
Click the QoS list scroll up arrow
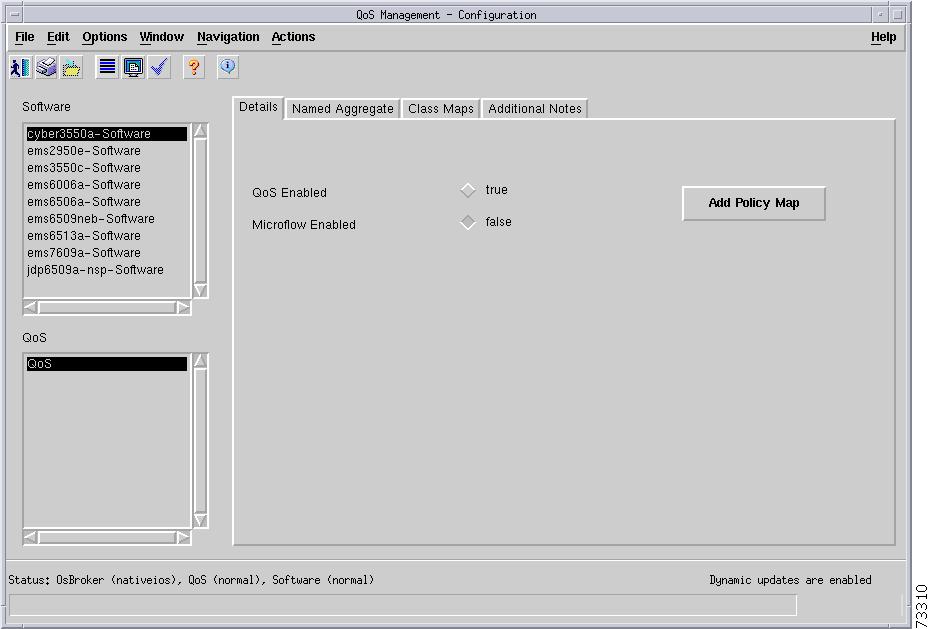(200, 361)
